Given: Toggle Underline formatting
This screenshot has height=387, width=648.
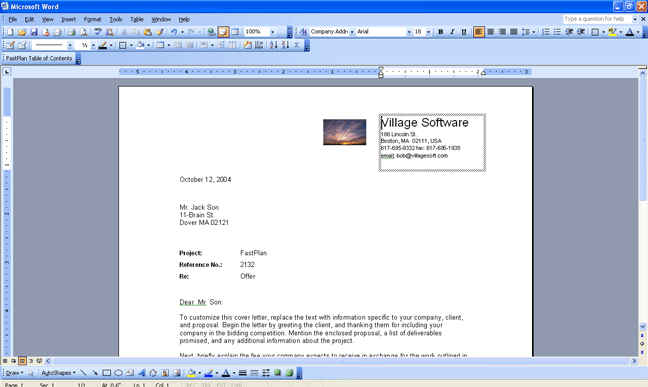Looking at the screenshot, I should click(x=464, y=32).
